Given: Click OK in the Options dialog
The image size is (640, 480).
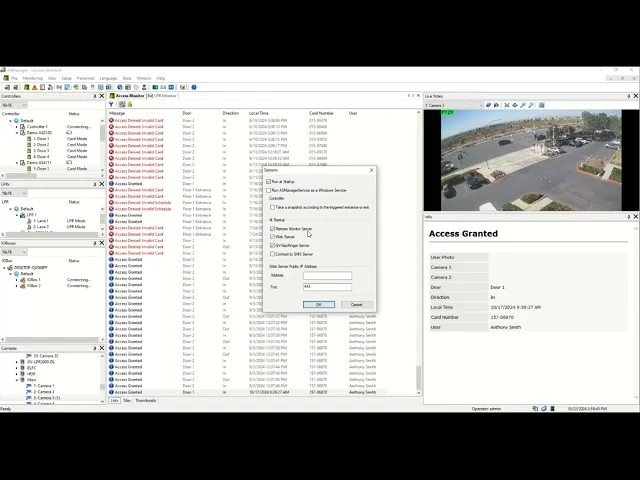Looking at the screenshot, I should 319,304.
